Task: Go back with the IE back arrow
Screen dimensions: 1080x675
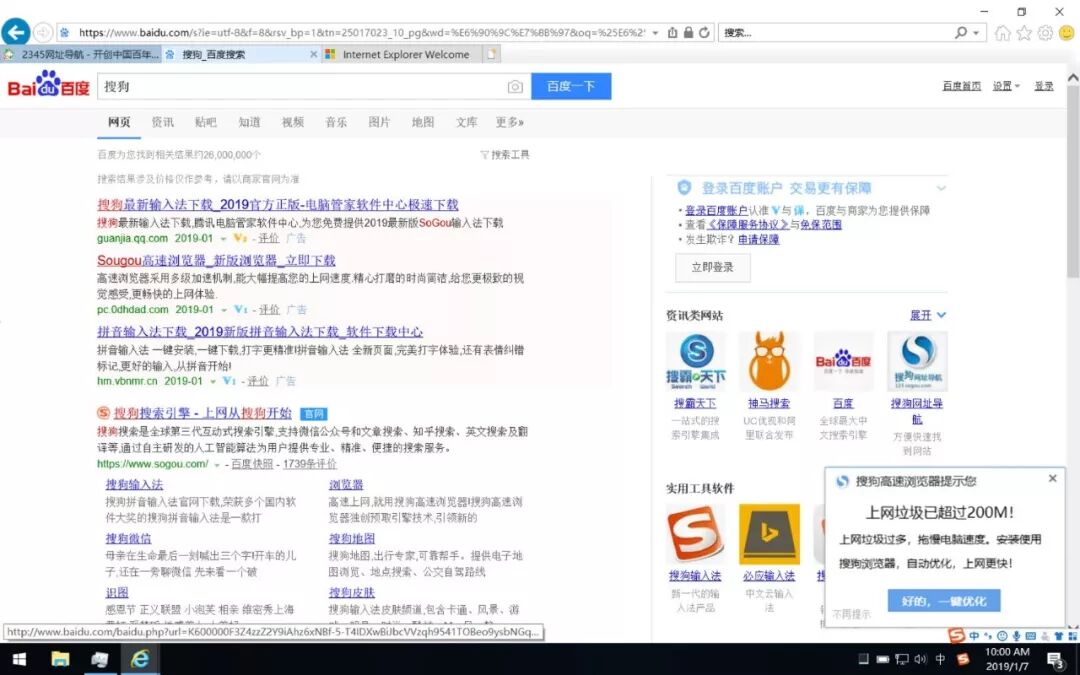Action: (16, 32)
